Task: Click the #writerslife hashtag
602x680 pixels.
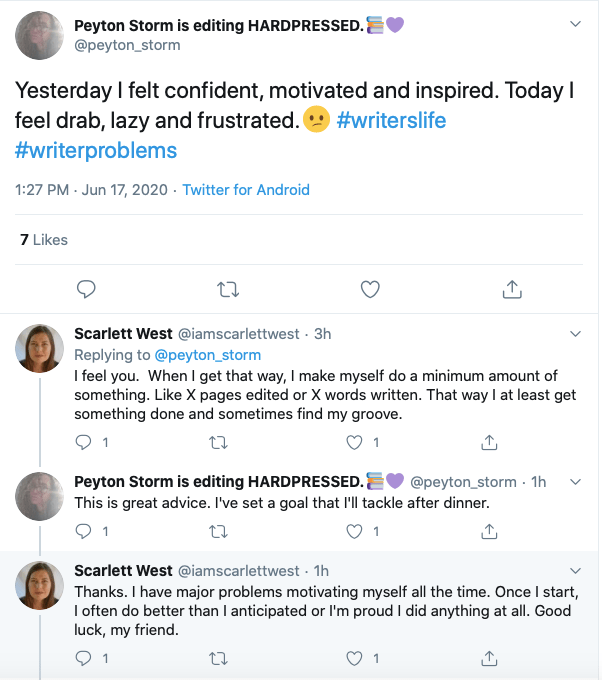Action: coord(391,121)
